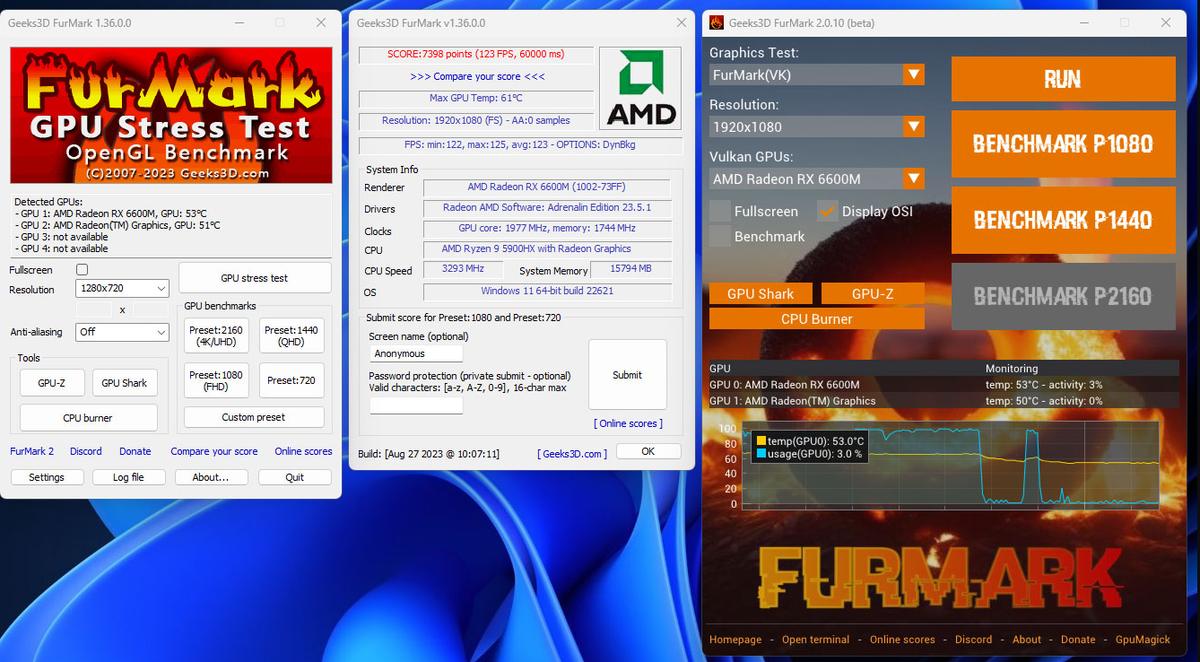Viewport: 1200px width, 662px height.
Task: Follow the FurMark 2 link
Action: [32, 451]
